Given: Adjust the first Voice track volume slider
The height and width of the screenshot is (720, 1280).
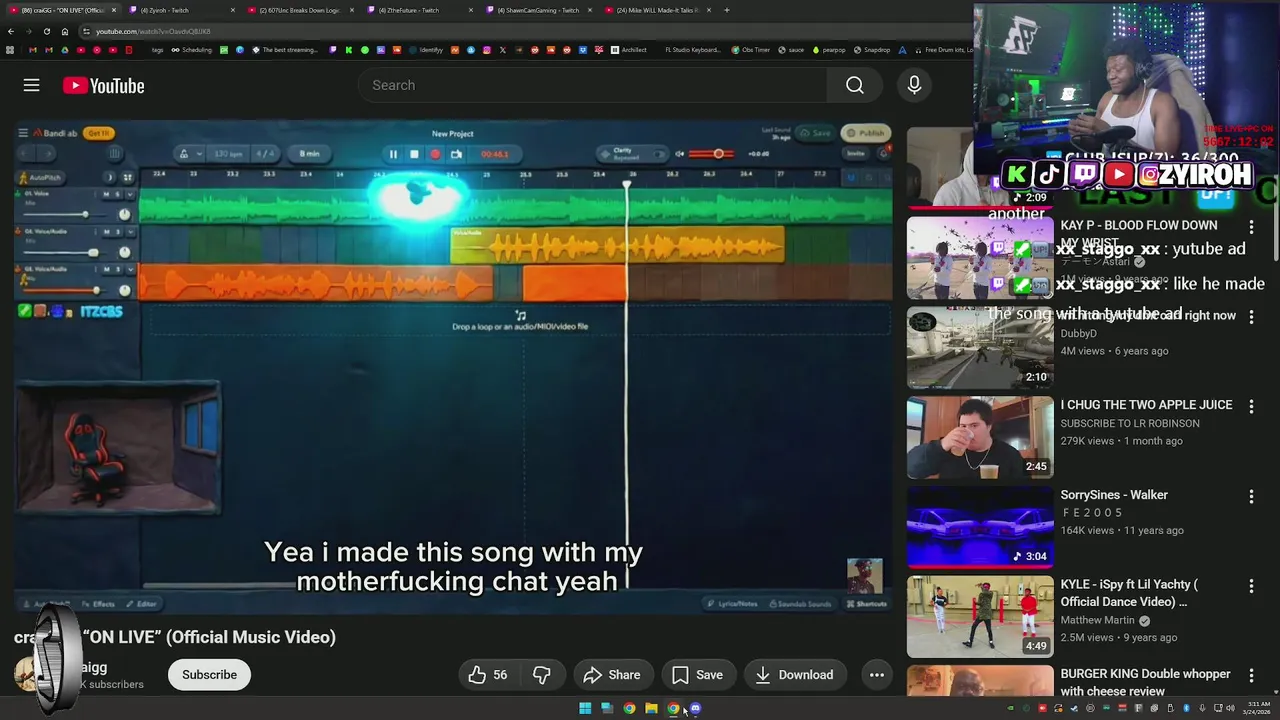Looking at the screenshot, I should 65,214.
